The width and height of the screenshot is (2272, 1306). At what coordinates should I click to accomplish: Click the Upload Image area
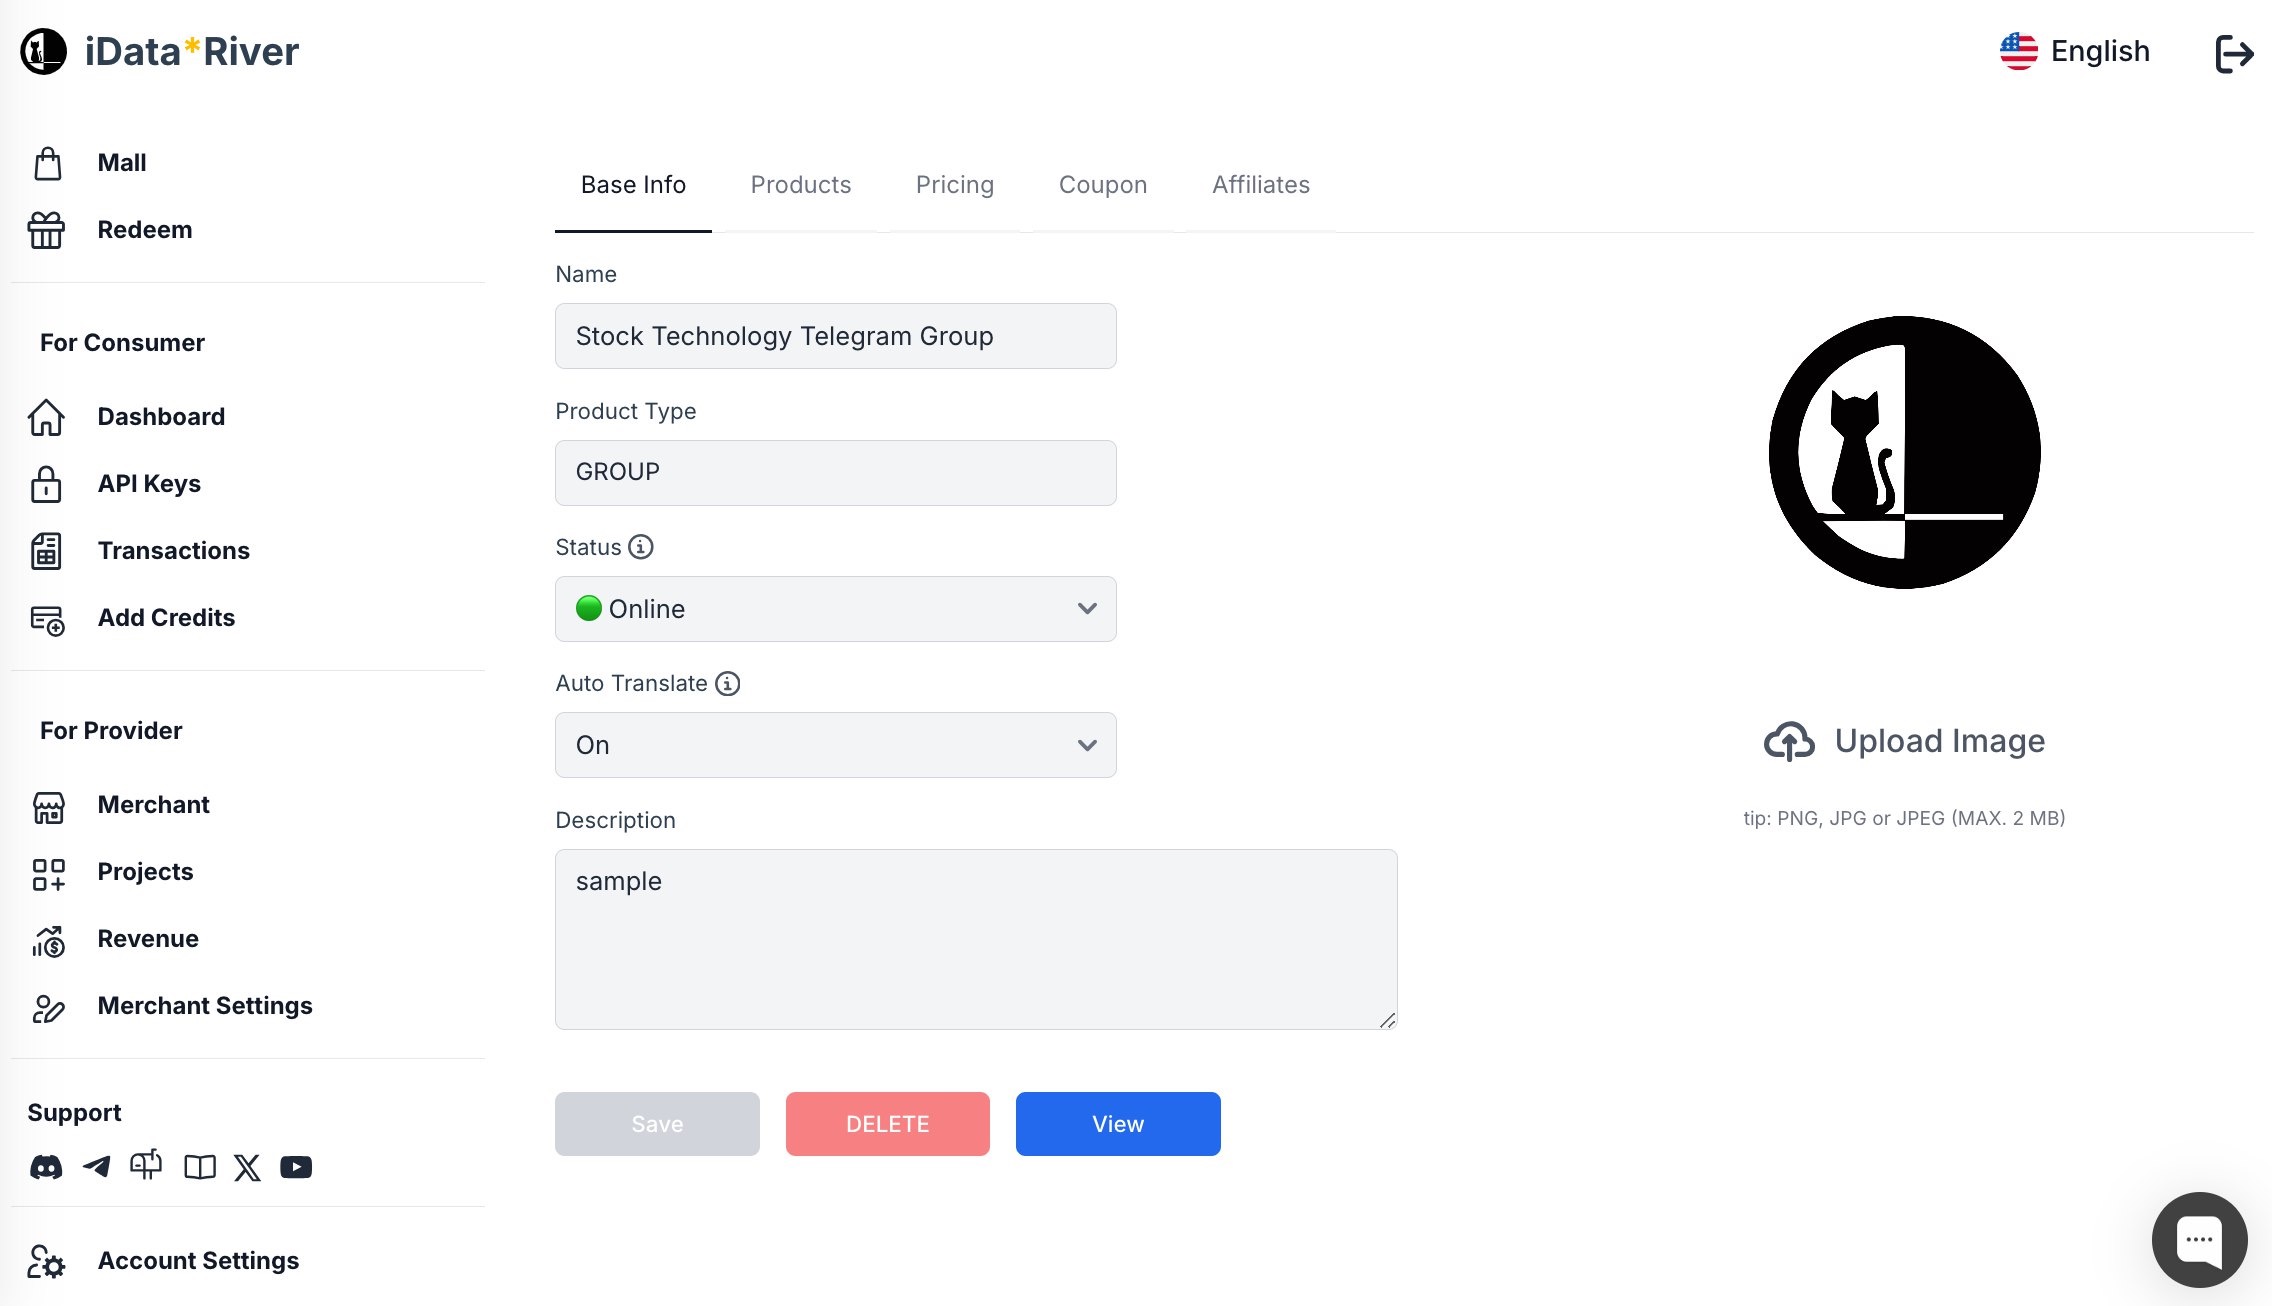tap(1904, 740)
